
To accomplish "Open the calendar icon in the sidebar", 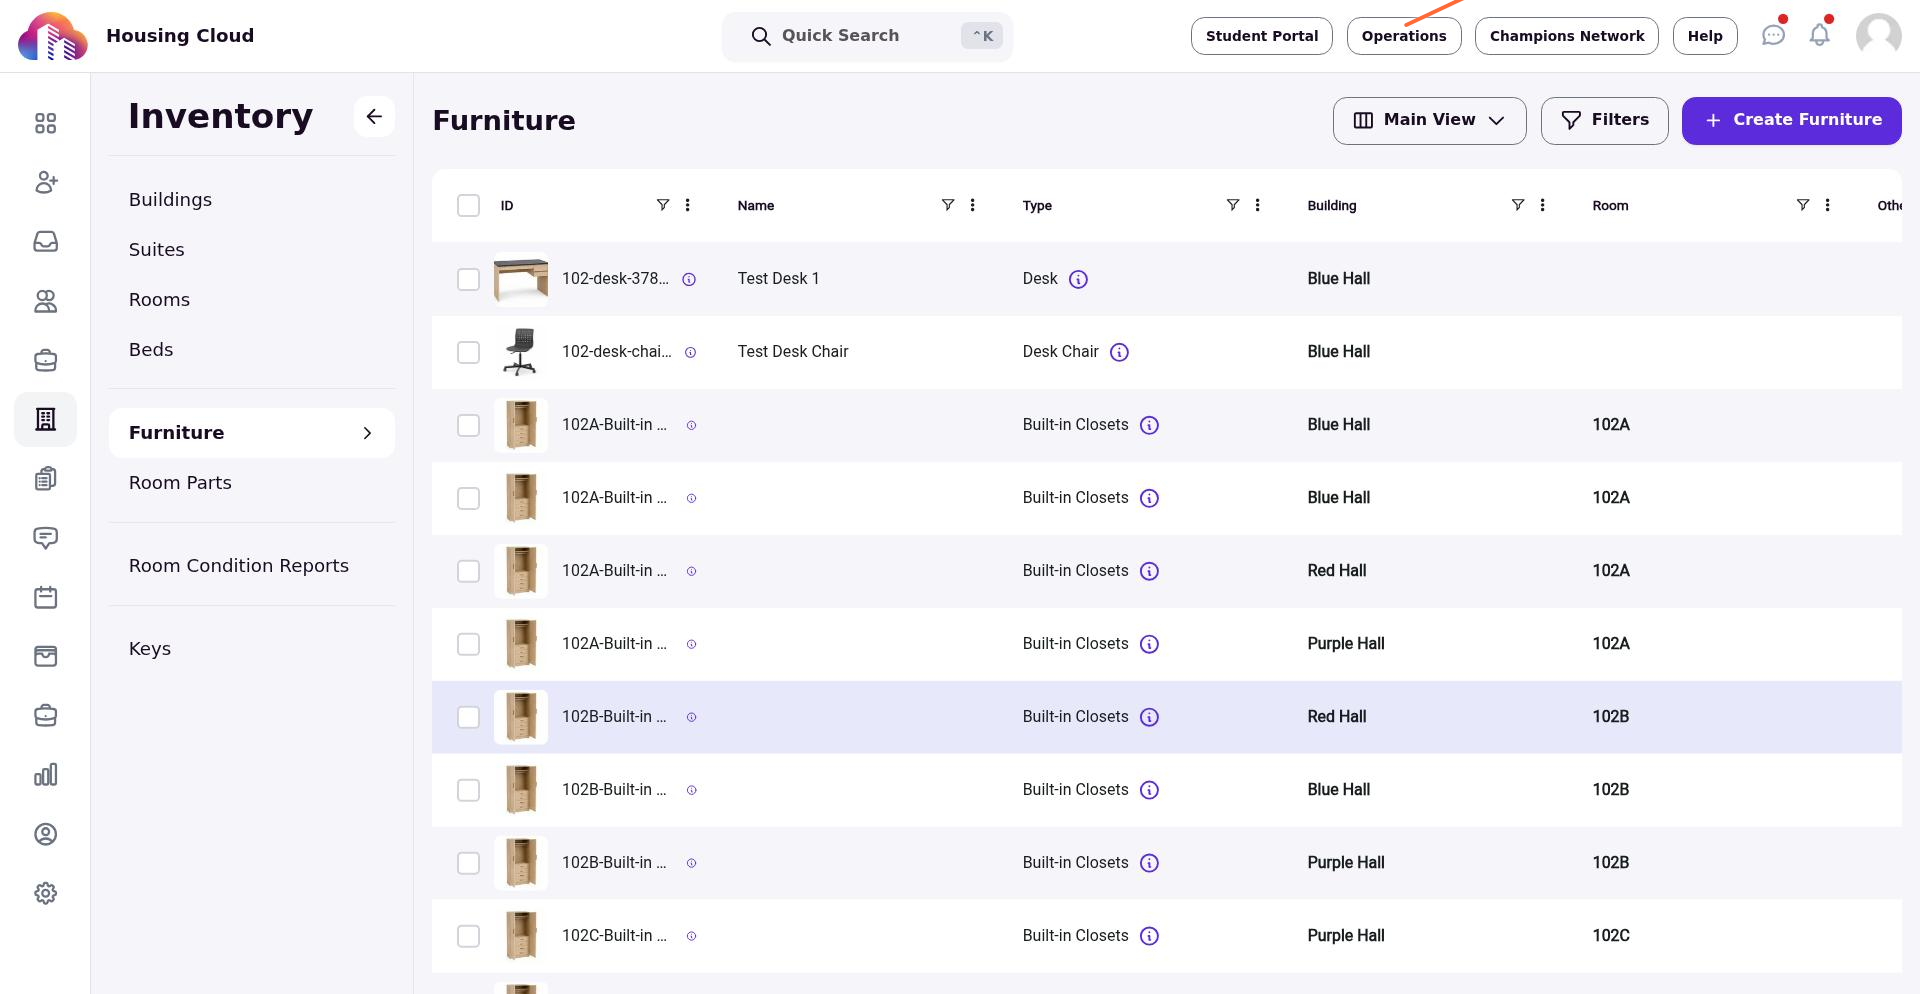I will [x=45, y=597].
